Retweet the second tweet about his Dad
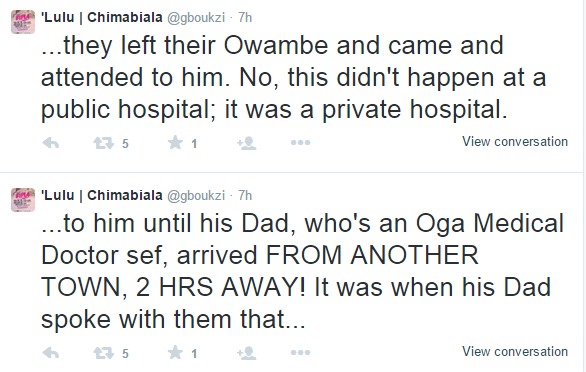 [x=104, y=353]
